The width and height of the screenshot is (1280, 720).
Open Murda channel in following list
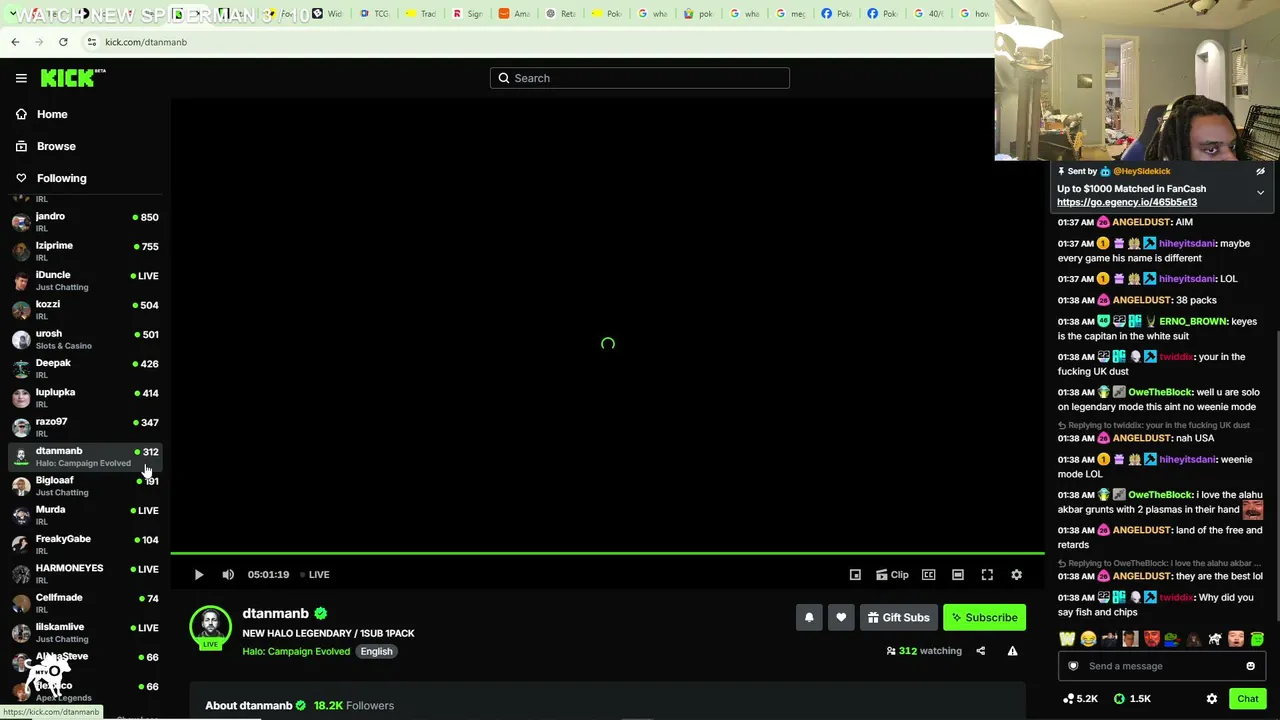click(85, 515)
